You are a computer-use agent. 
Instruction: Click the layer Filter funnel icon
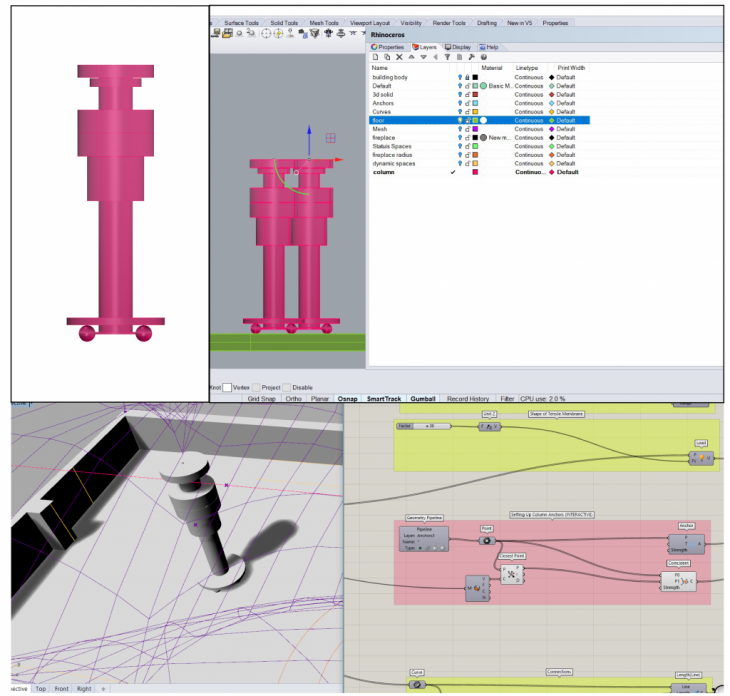(446, 57)
